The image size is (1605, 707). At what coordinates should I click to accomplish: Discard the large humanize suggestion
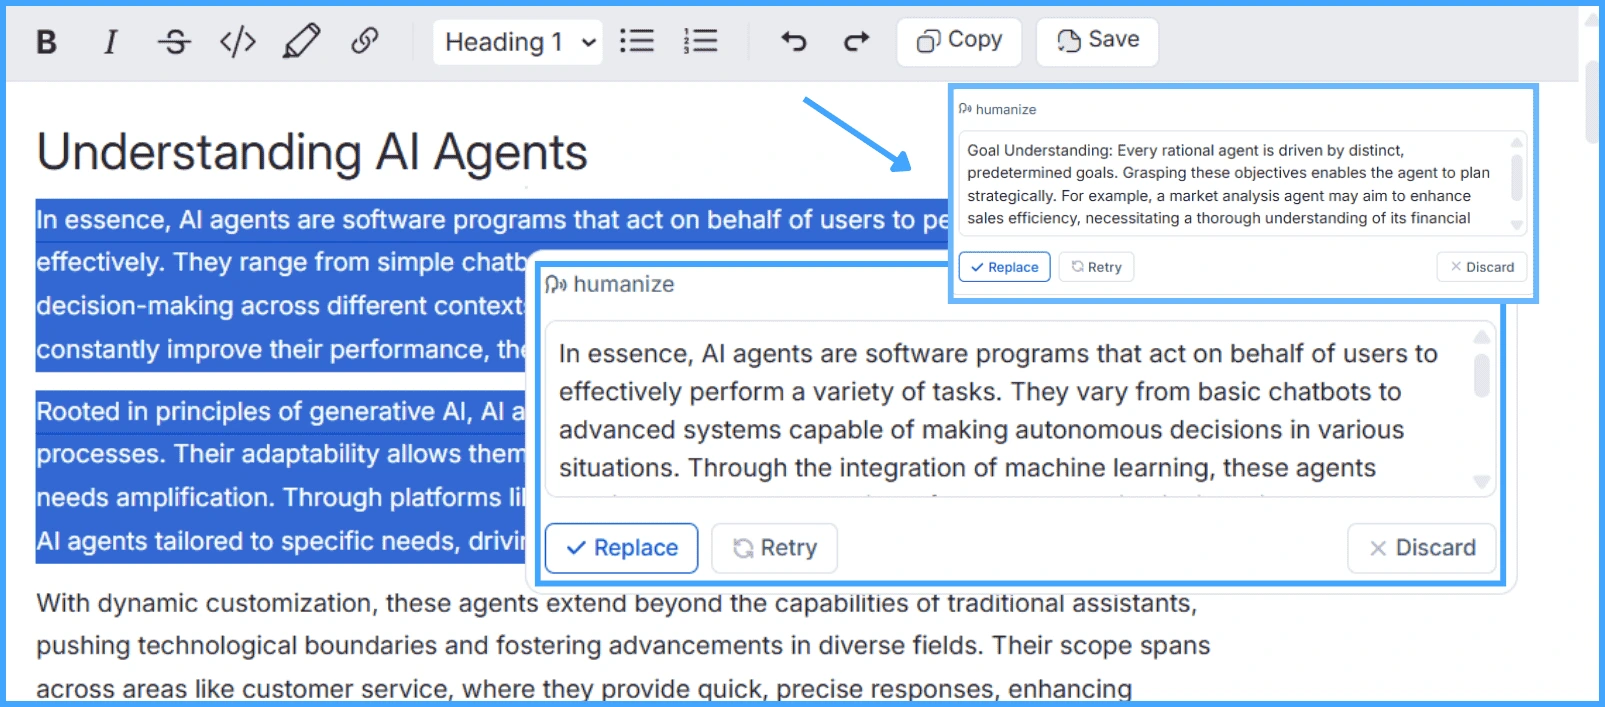click(x=1422, y=548)
